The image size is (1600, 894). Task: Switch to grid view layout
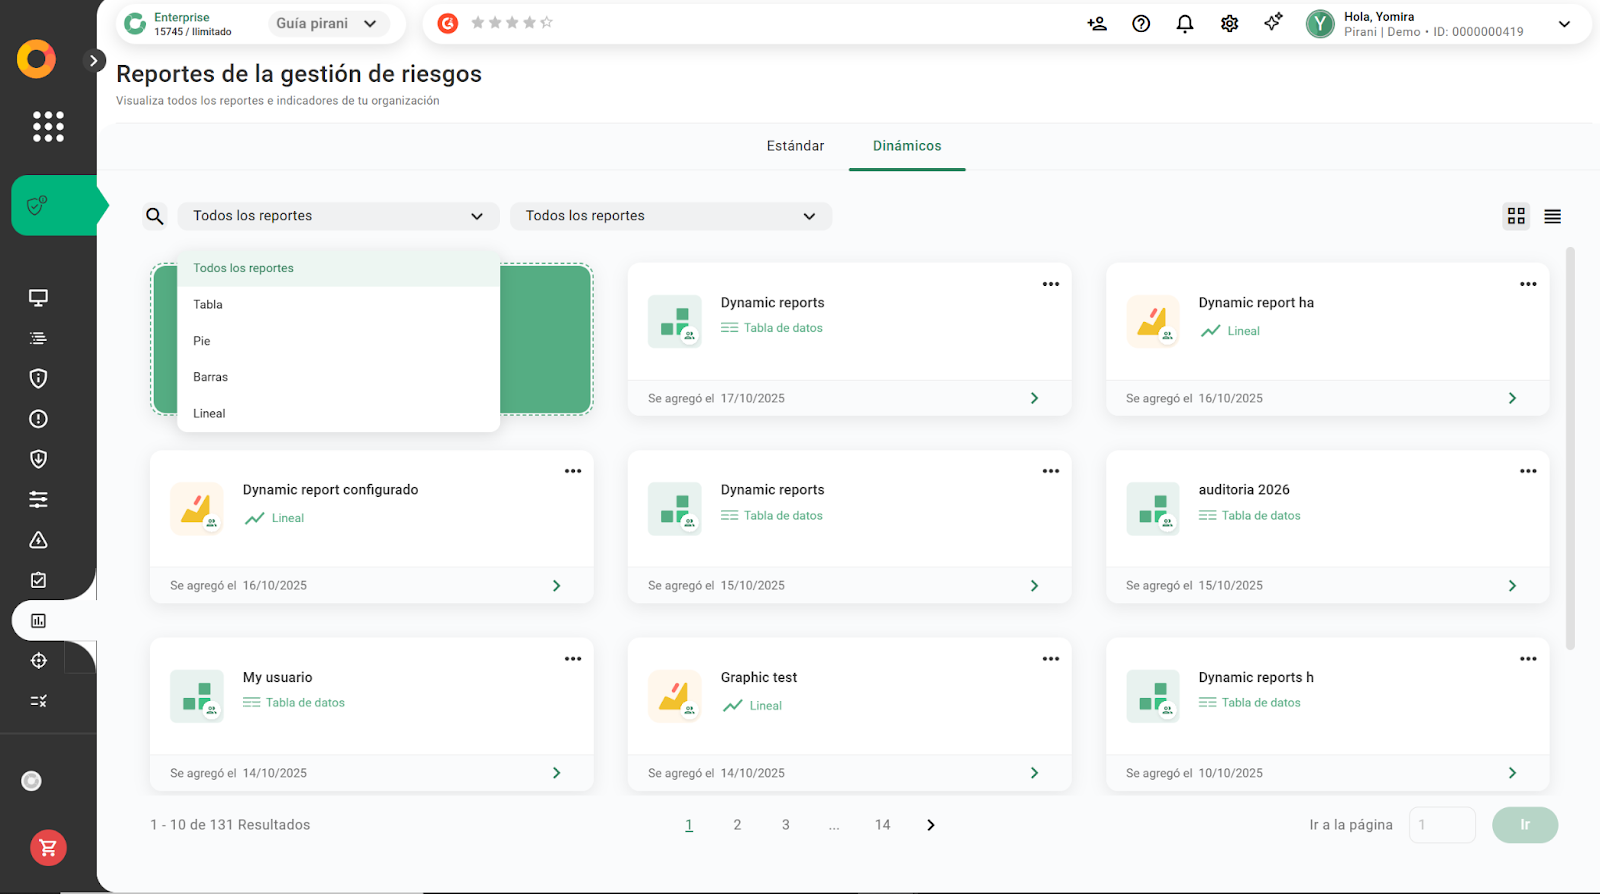click(1516, 216)
